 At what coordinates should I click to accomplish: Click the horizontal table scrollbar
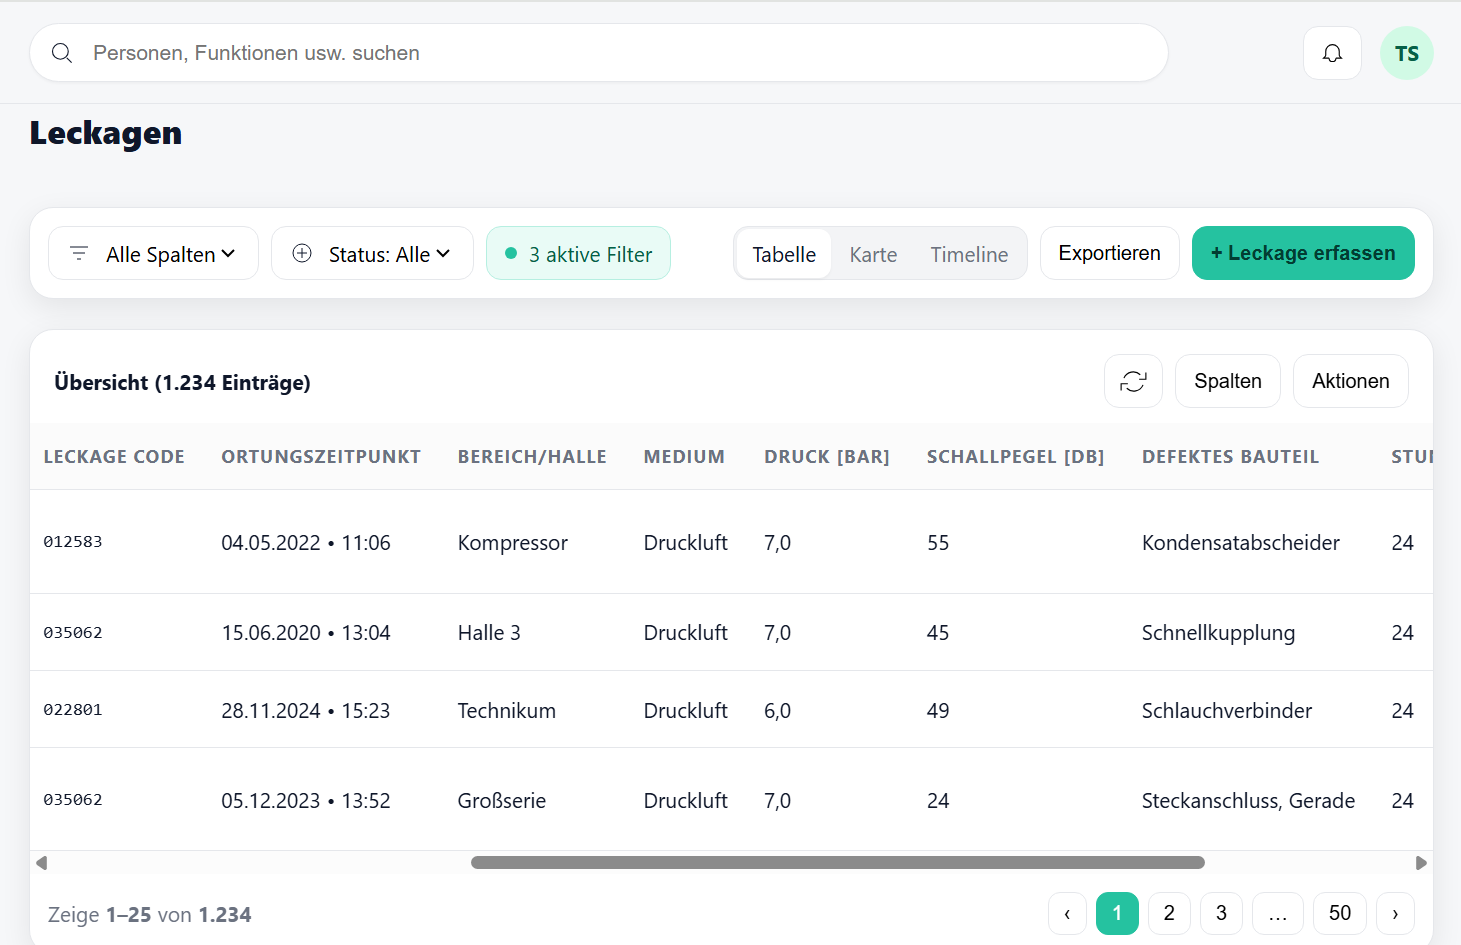tap(837, 863)
